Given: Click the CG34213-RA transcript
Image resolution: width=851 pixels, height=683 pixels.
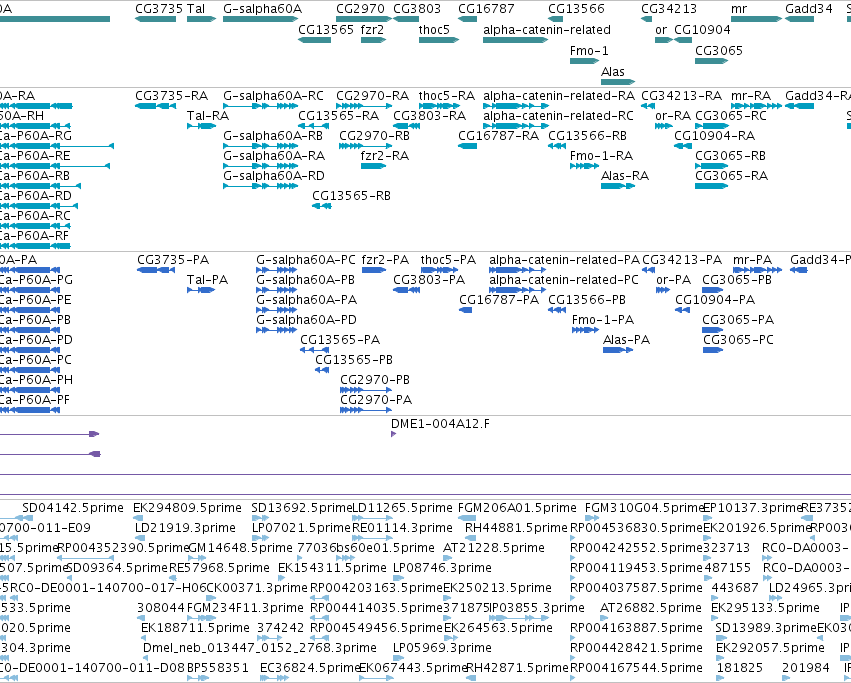Looking at the screenshot, I should (647, 106).
